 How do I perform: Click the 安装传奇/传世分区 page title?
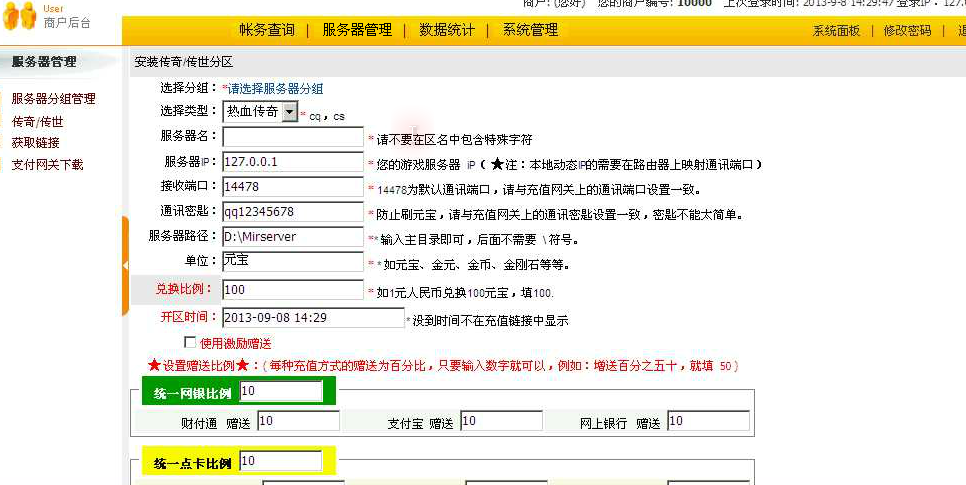[184, 62]
